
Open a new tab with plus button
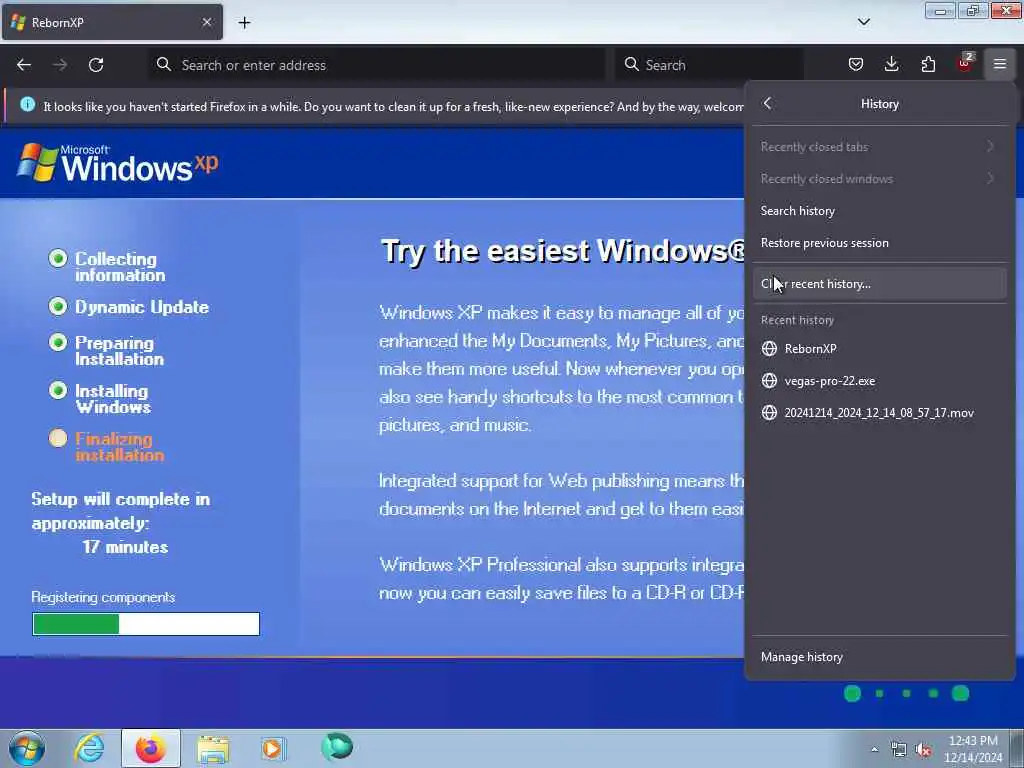(244, 23)
